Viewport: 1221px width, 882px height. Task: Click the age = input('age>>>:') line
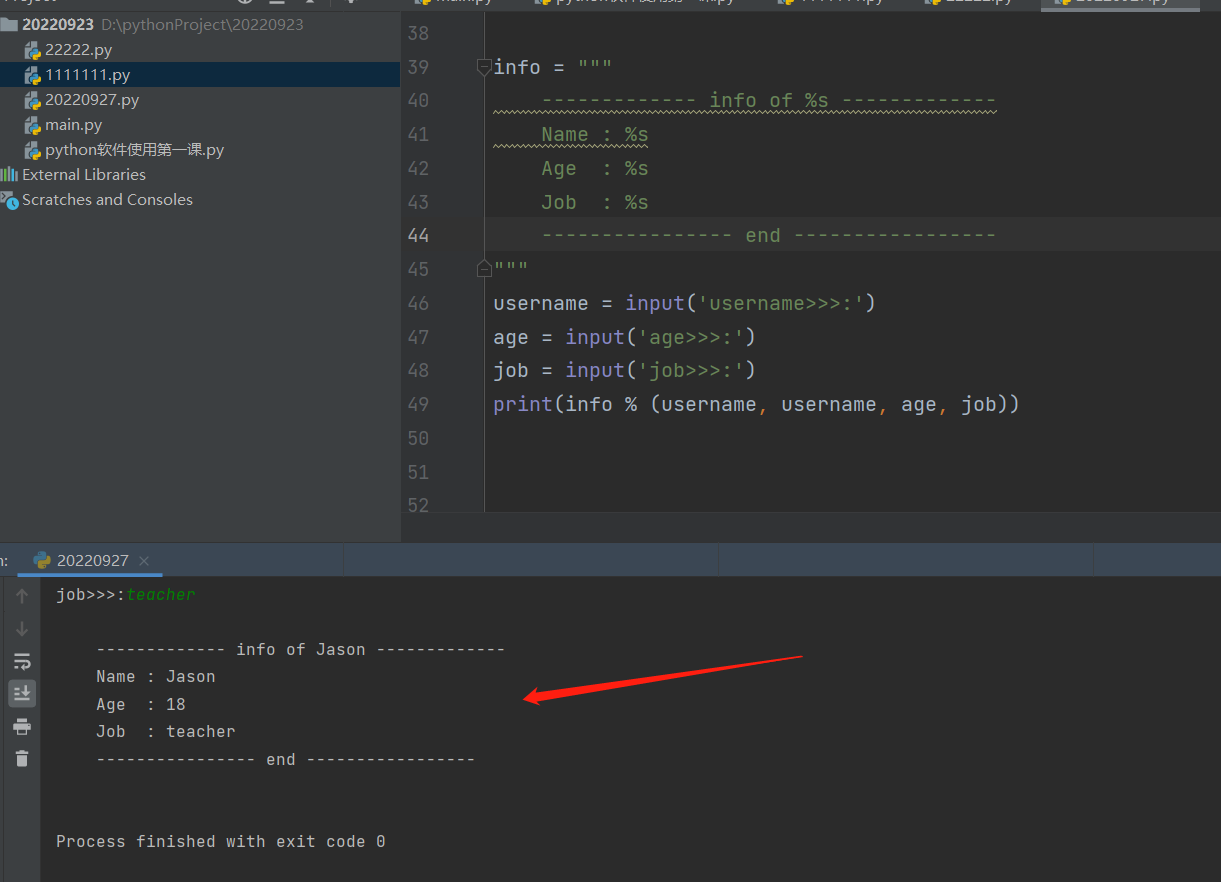624,337
